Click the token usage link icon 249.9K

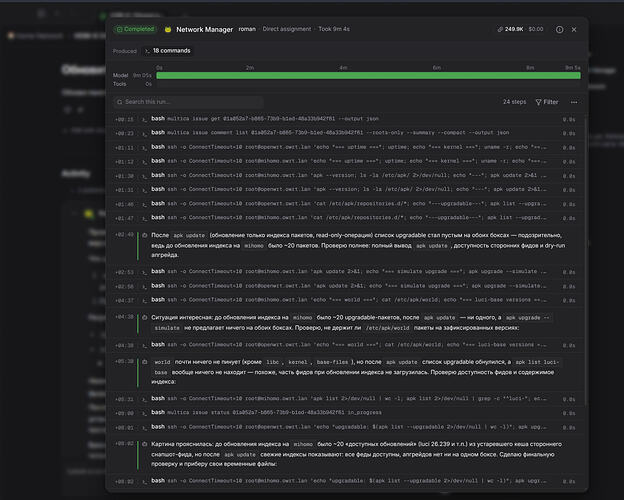tap(500, 29)
